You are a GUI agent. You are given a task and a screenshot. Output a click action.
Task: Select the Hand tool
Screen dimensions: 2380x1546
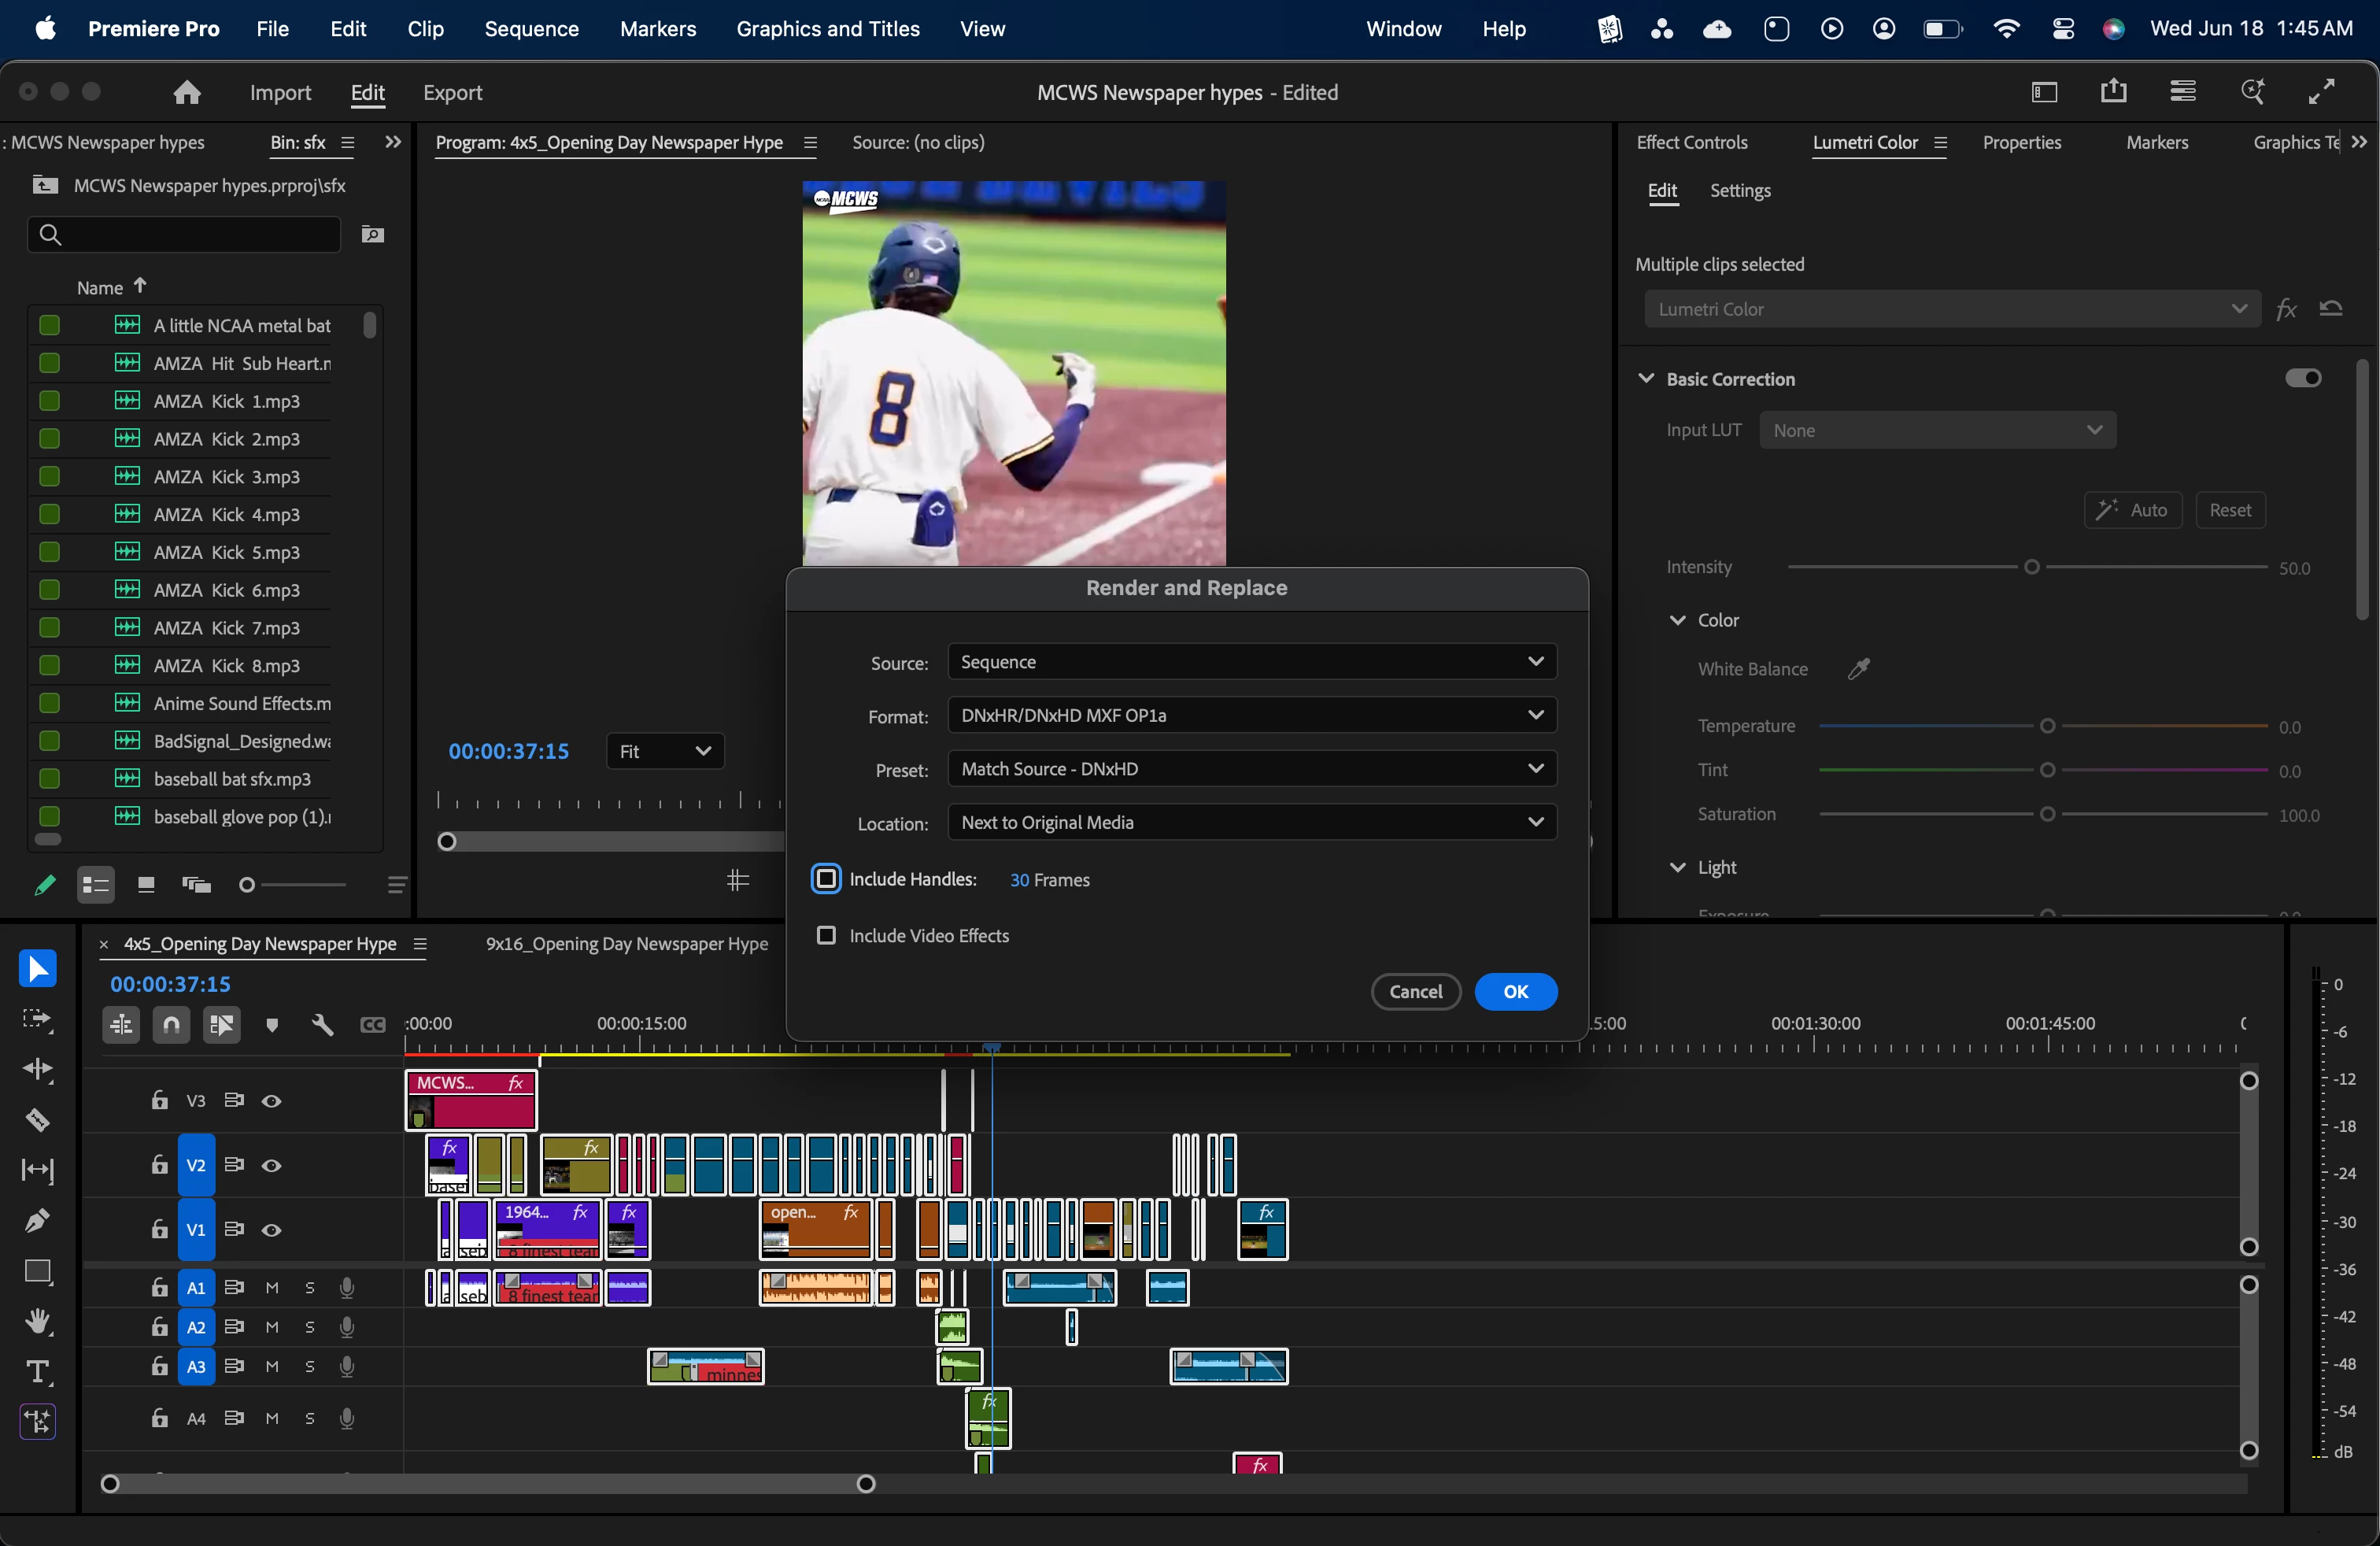click(37, 1322)
